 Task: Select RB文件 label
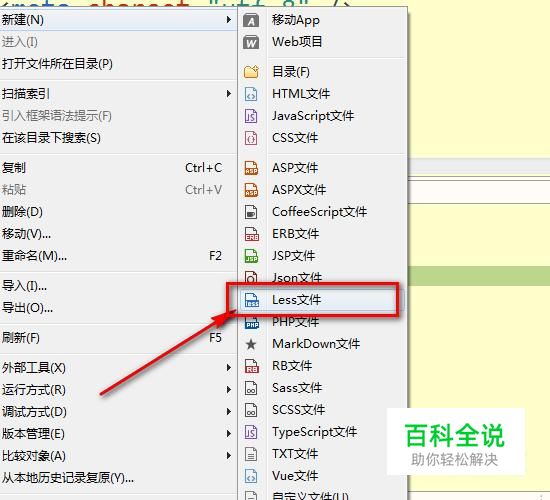pyautogui.click(x=292, y=366)
